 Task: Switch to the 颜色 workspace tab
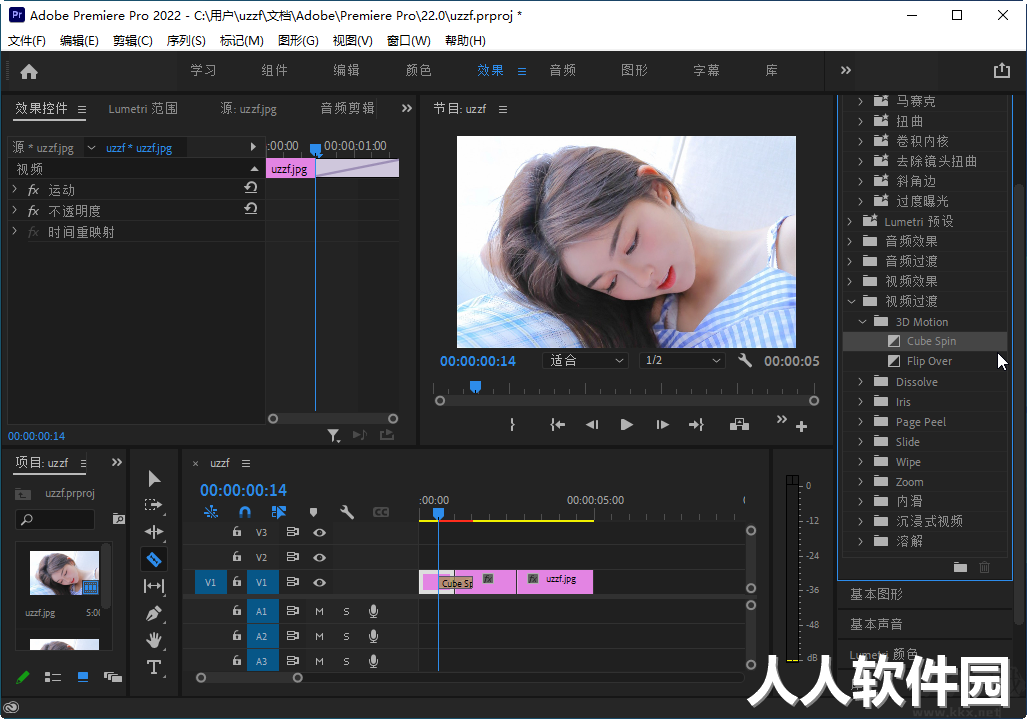(419, 70)
